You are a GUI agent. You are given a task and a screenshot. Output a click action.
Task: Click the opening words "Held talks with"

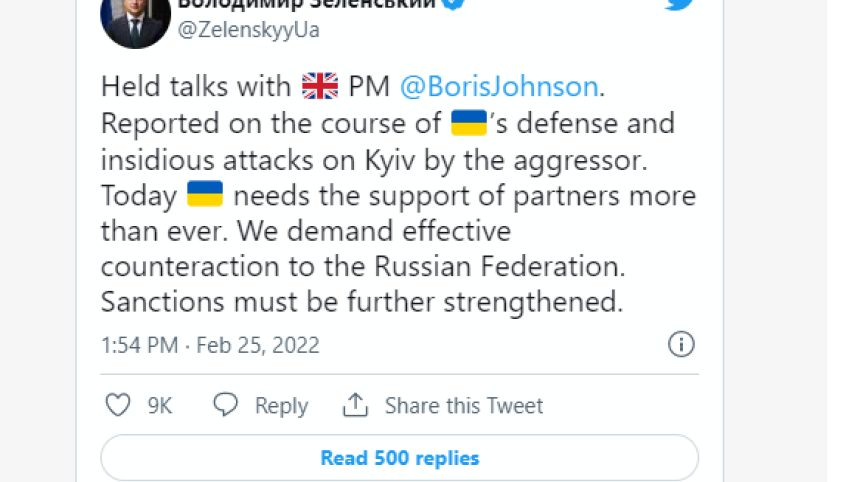(196, 87)
